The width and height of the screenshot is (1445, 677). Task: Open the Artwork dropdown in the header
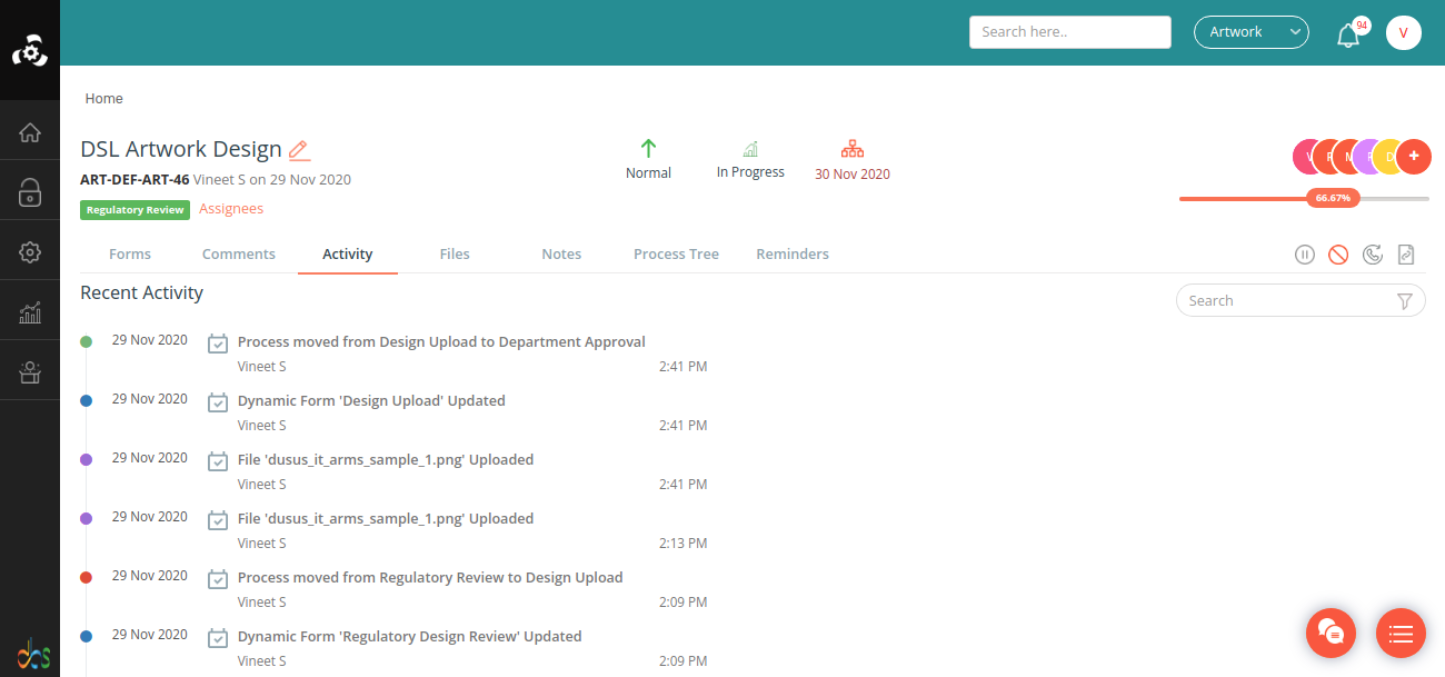click(1251, 32)
